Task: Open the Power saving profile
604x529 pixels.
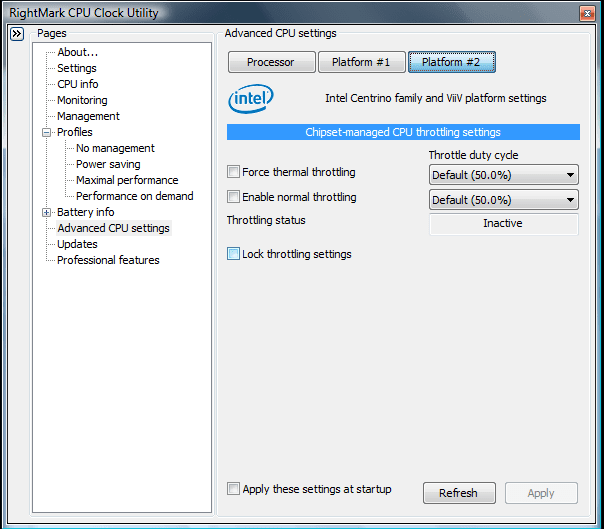Action: tap(108, 164)
